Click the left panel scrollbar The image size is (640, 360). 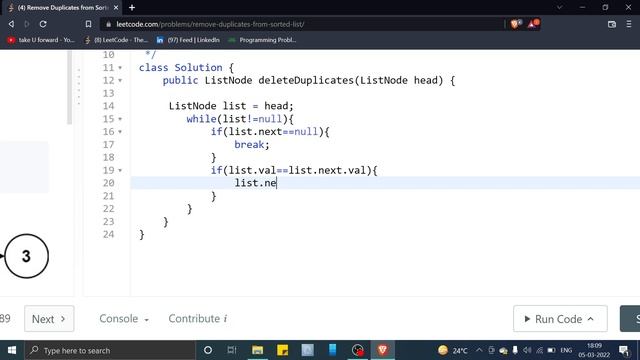click(x=69, y=87)
